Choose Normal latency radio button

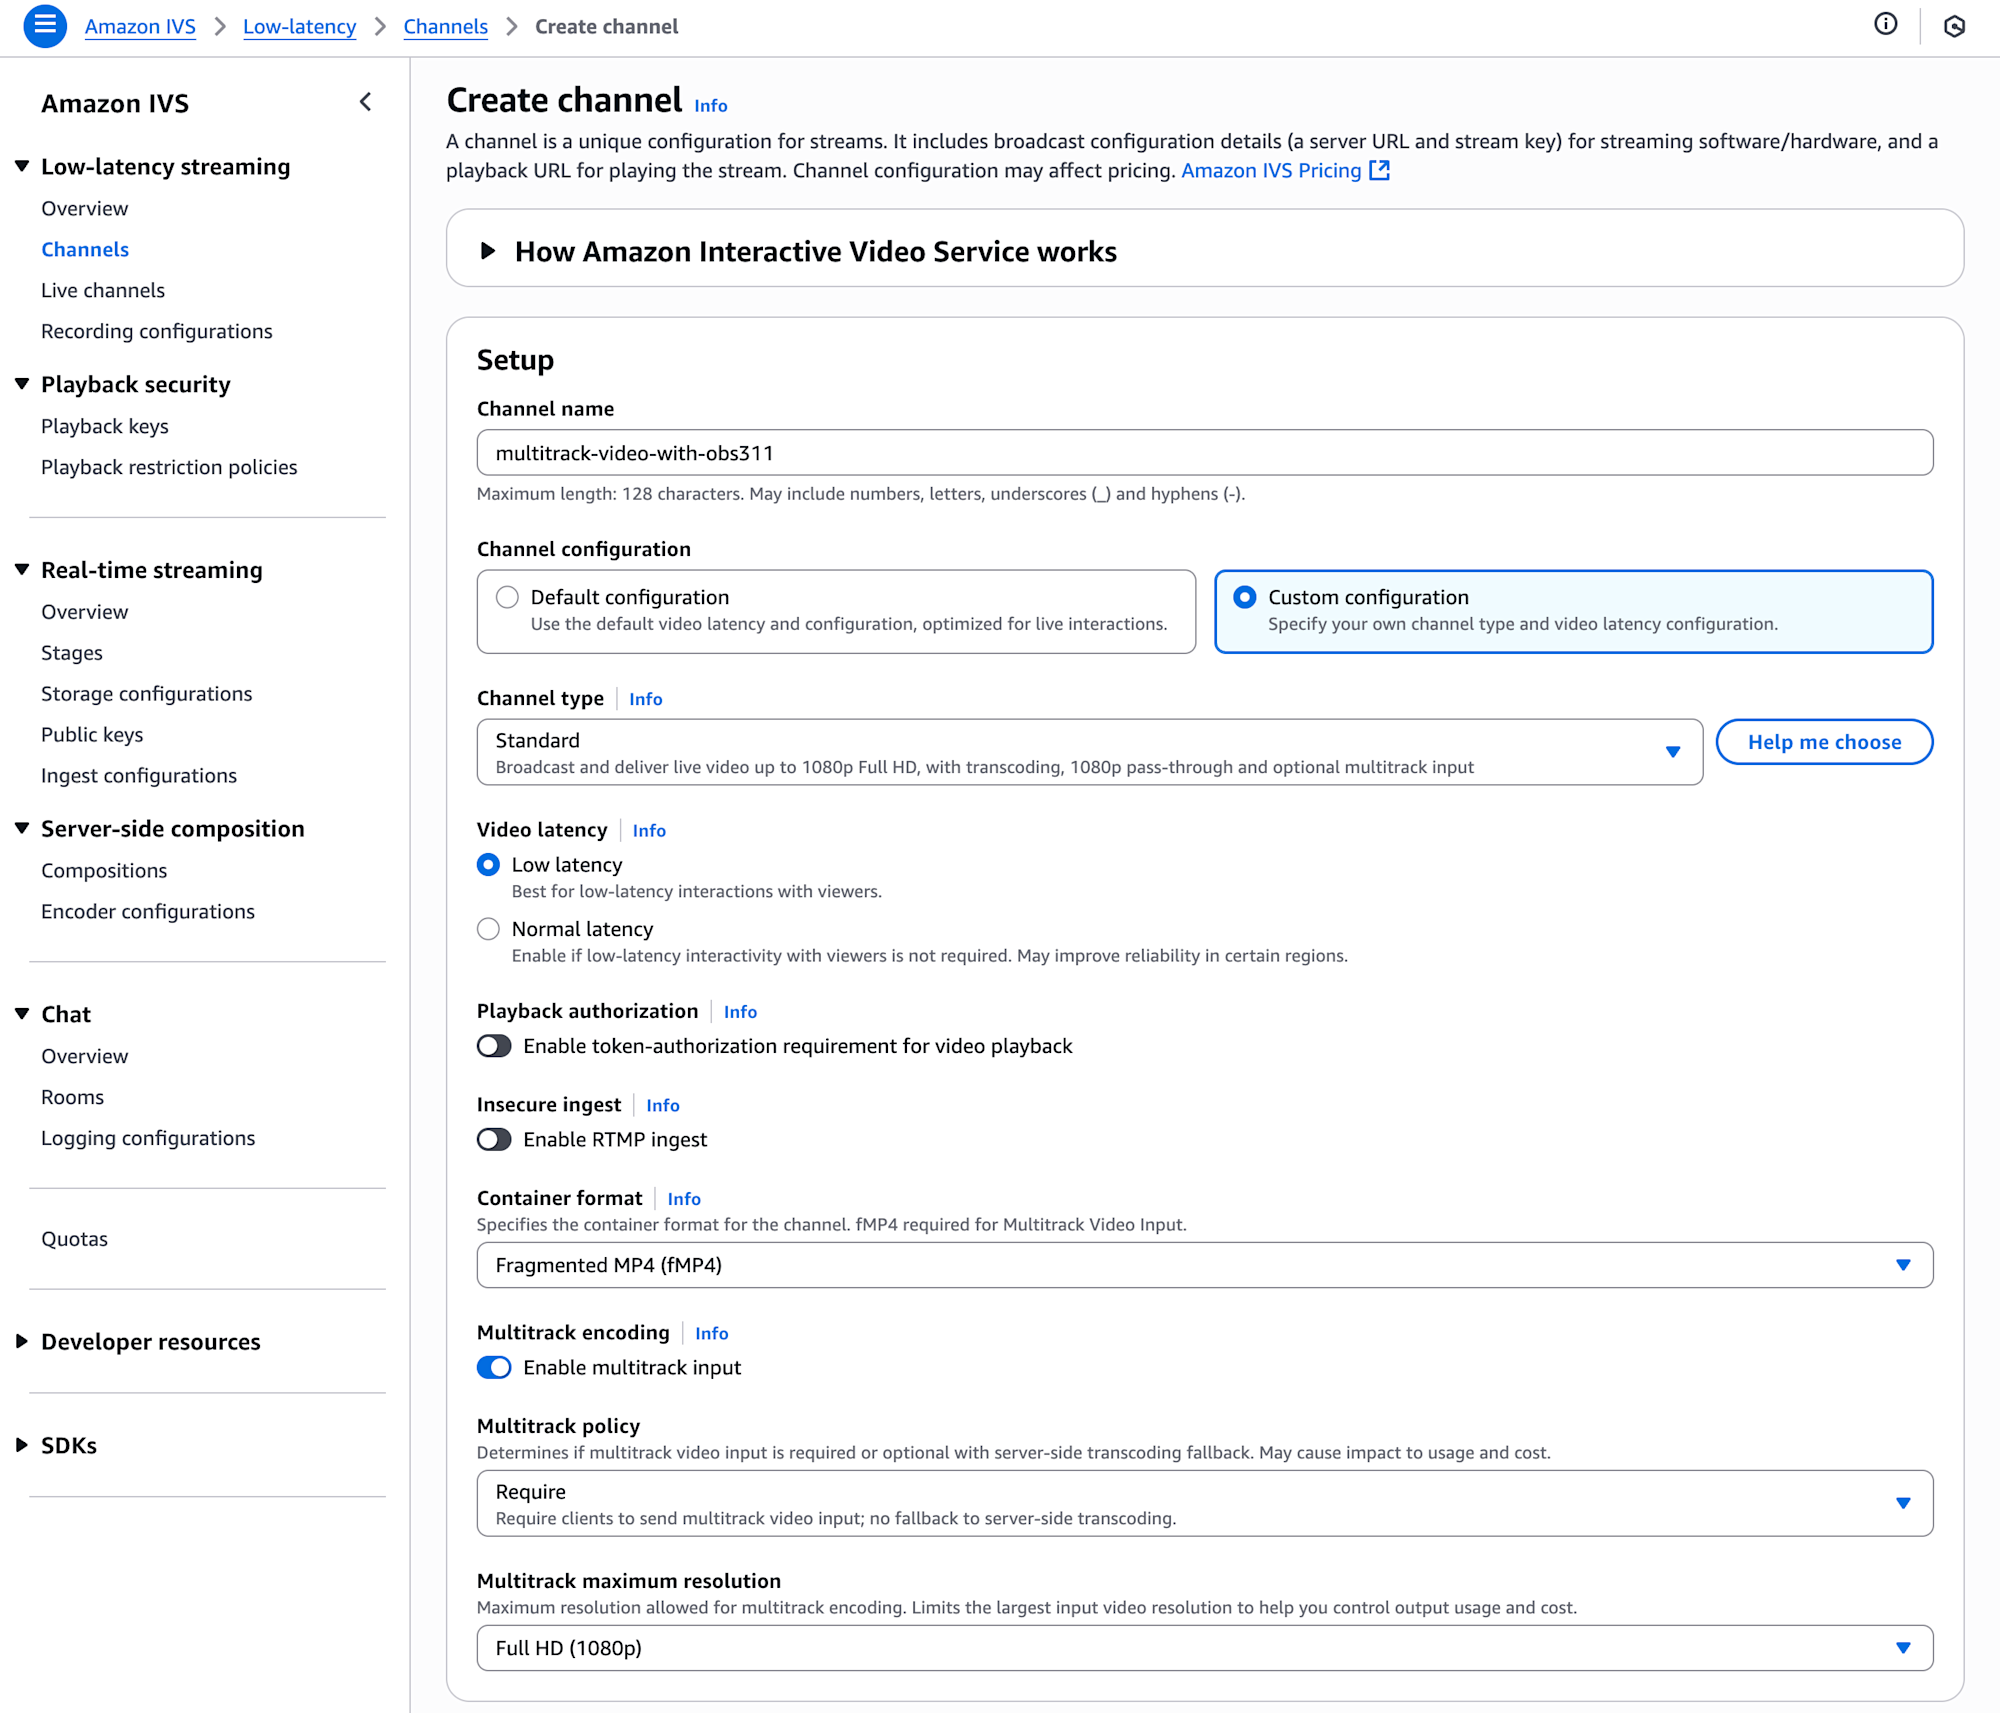[x=488, y=929]
